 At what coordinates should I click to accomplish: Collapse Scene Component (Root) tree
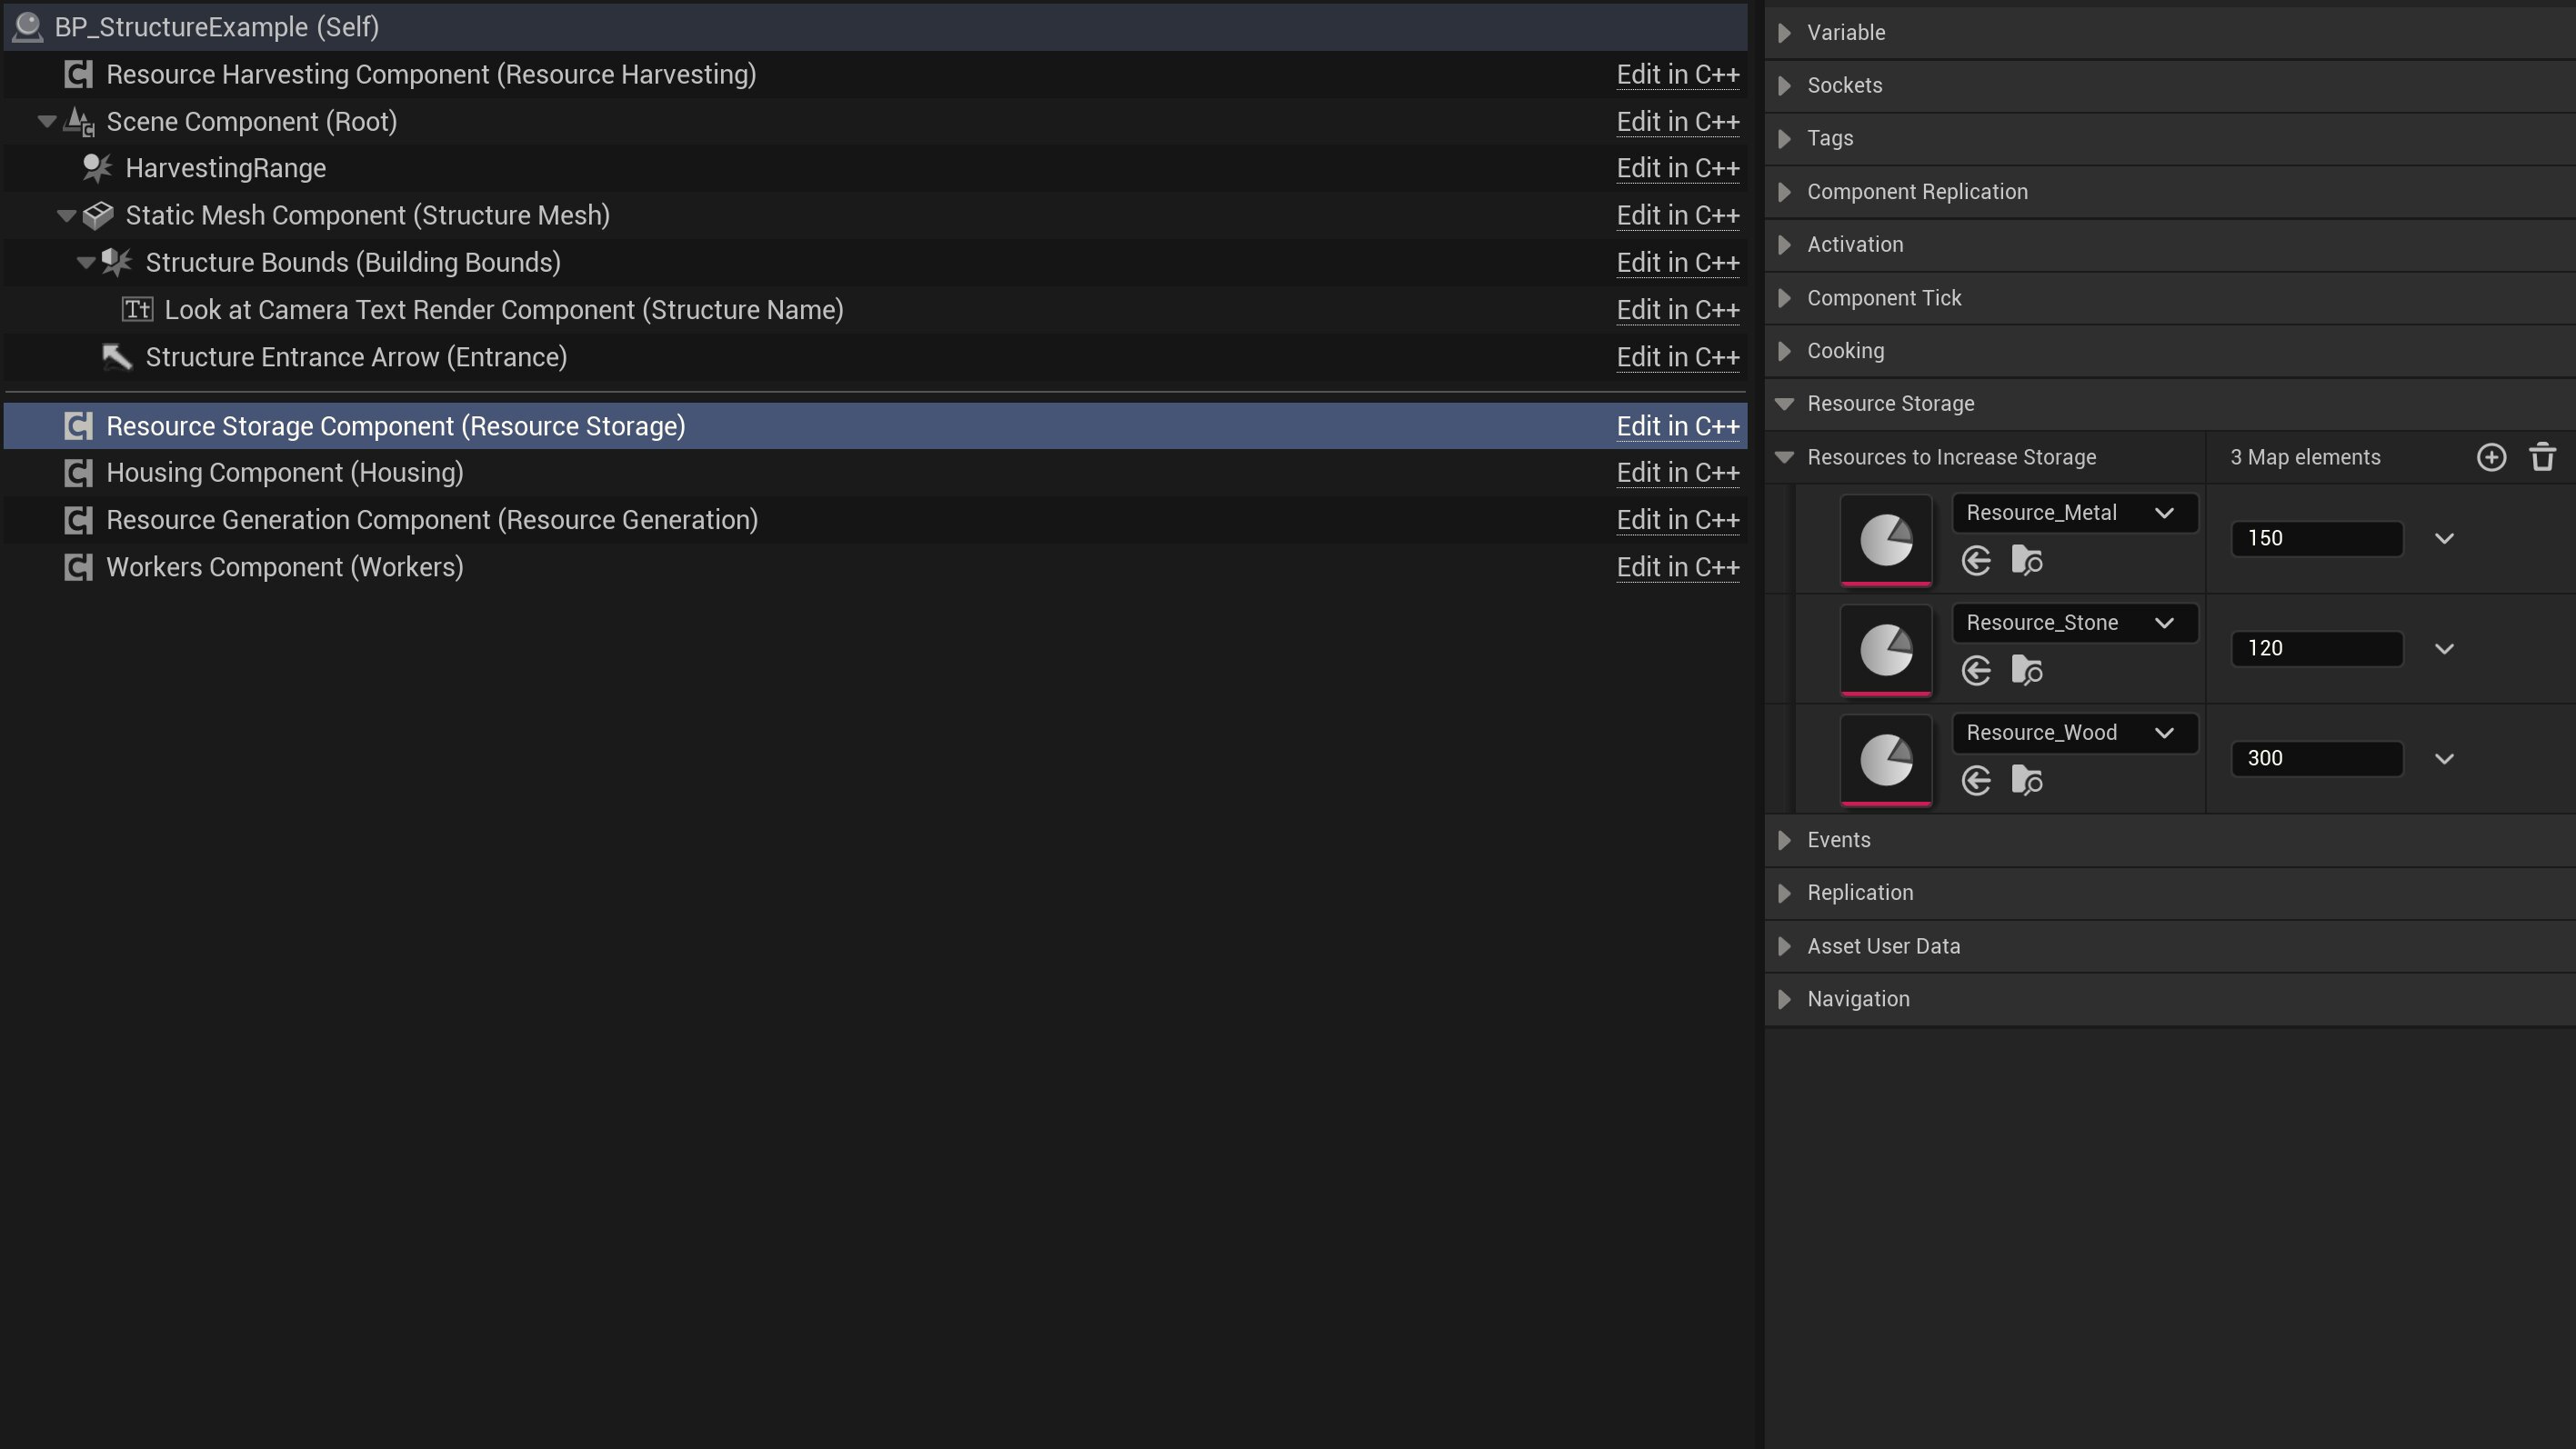(x=46, y=121)
